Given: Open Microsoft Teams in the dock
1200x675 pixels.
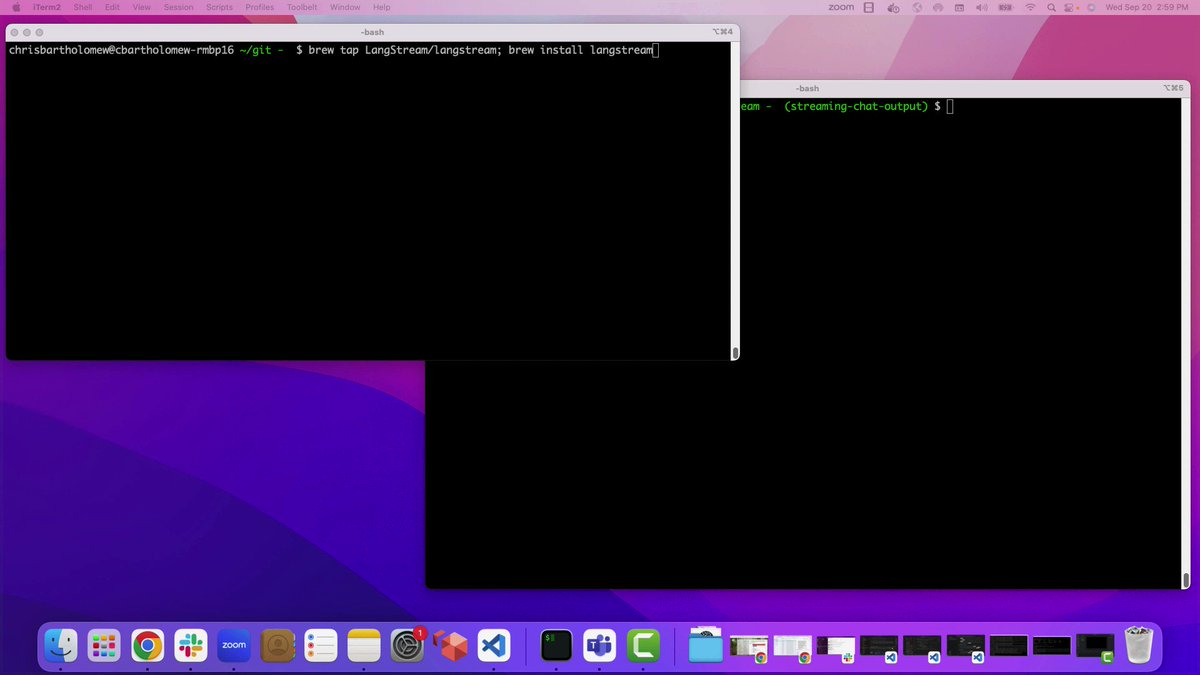Looking at the screenshot, I should click(600, 645).
